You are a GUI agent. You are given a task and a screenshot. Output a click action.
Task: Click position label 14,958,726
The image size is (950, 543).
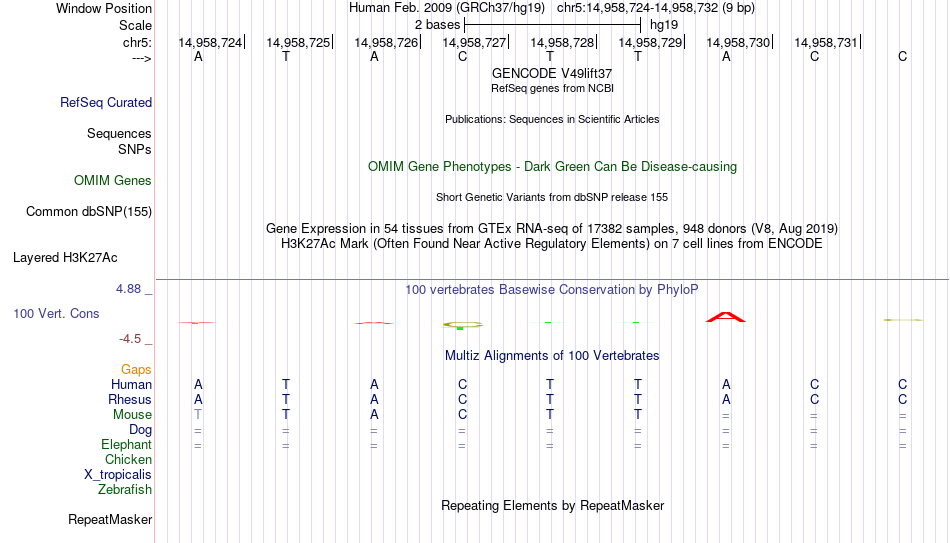(x=387, y=42)
